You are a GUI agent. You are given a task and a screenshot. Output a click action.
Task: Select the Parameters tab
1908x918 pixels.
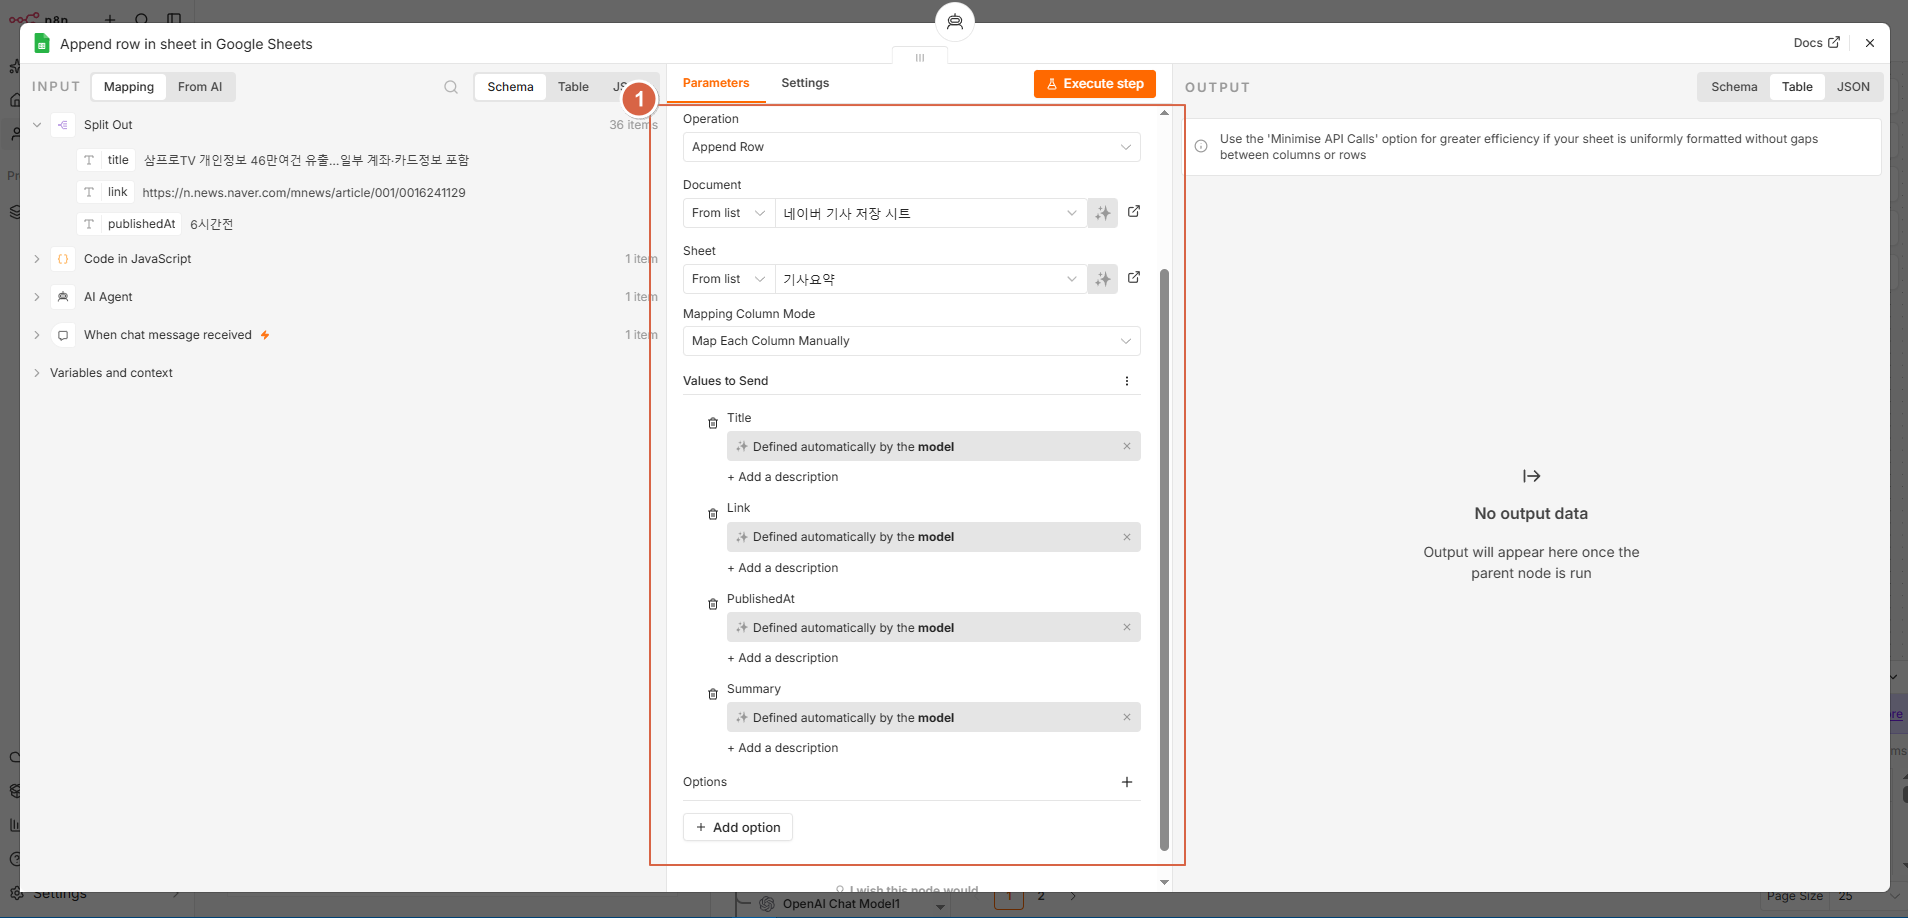click(716, 83)
